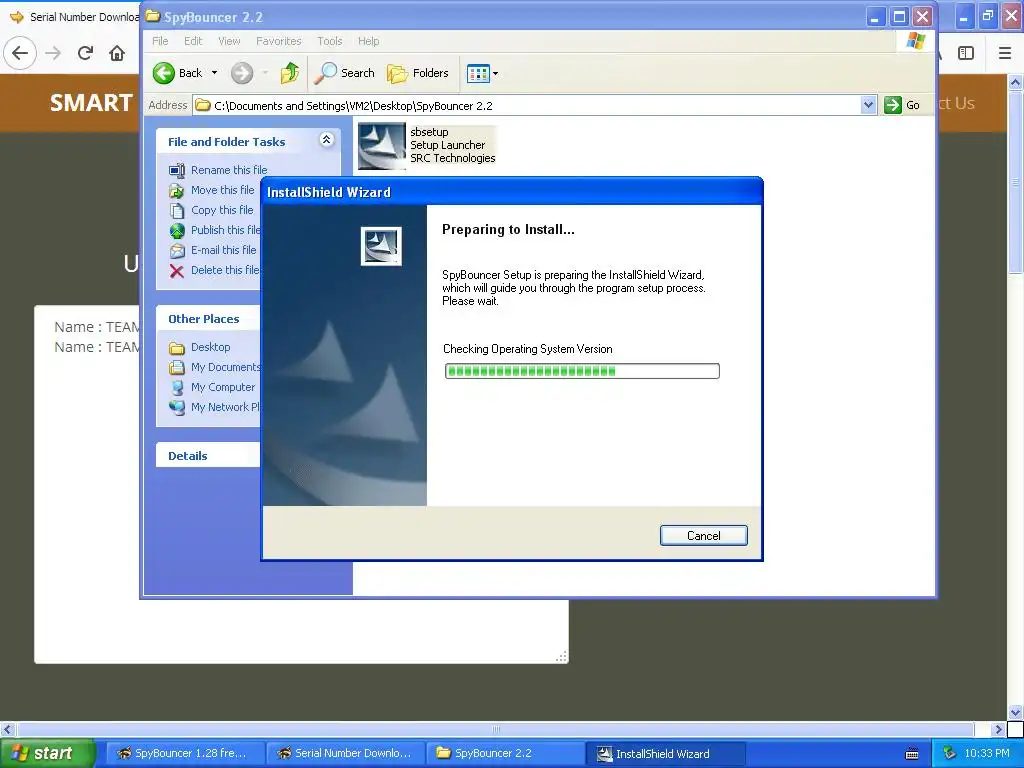Click the address path field in Explorer
Screen dimensions: 1024x768
pyautogui.click(x=526, y=105)
